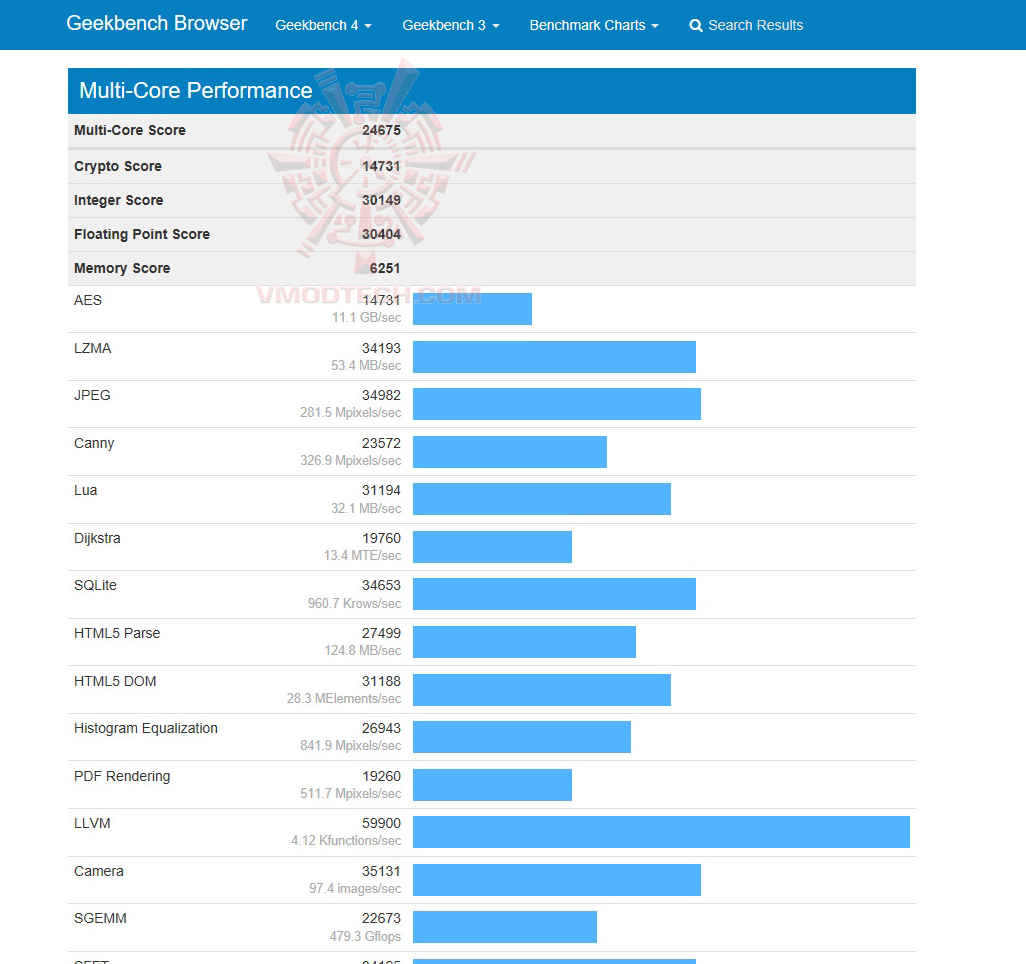
Task: Select the Multi-Core Score value 24675
Action: point(381,130)
